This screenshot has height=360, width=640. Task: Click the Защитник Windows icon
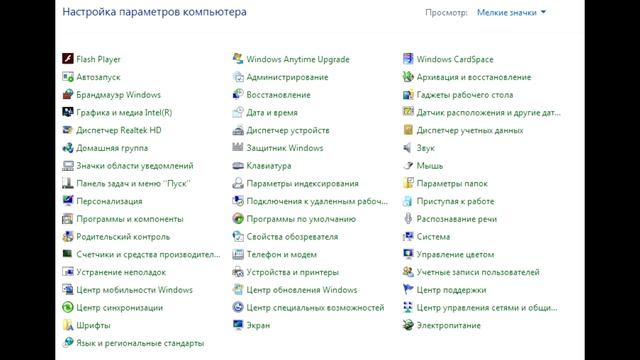click(x=238, y=148)
